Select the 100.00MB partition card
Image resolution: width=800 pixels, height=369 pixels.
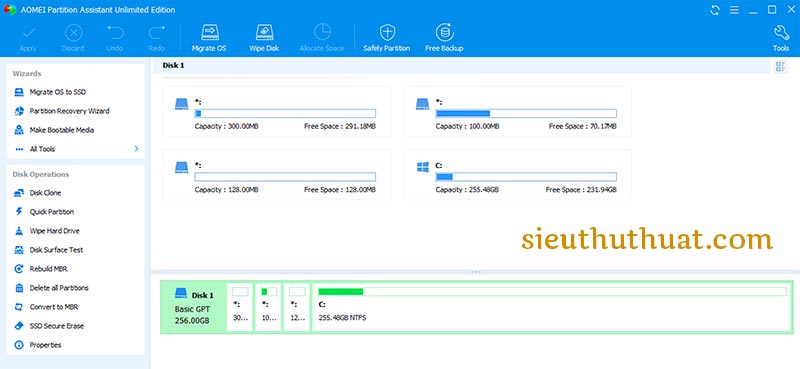point(517,112)
